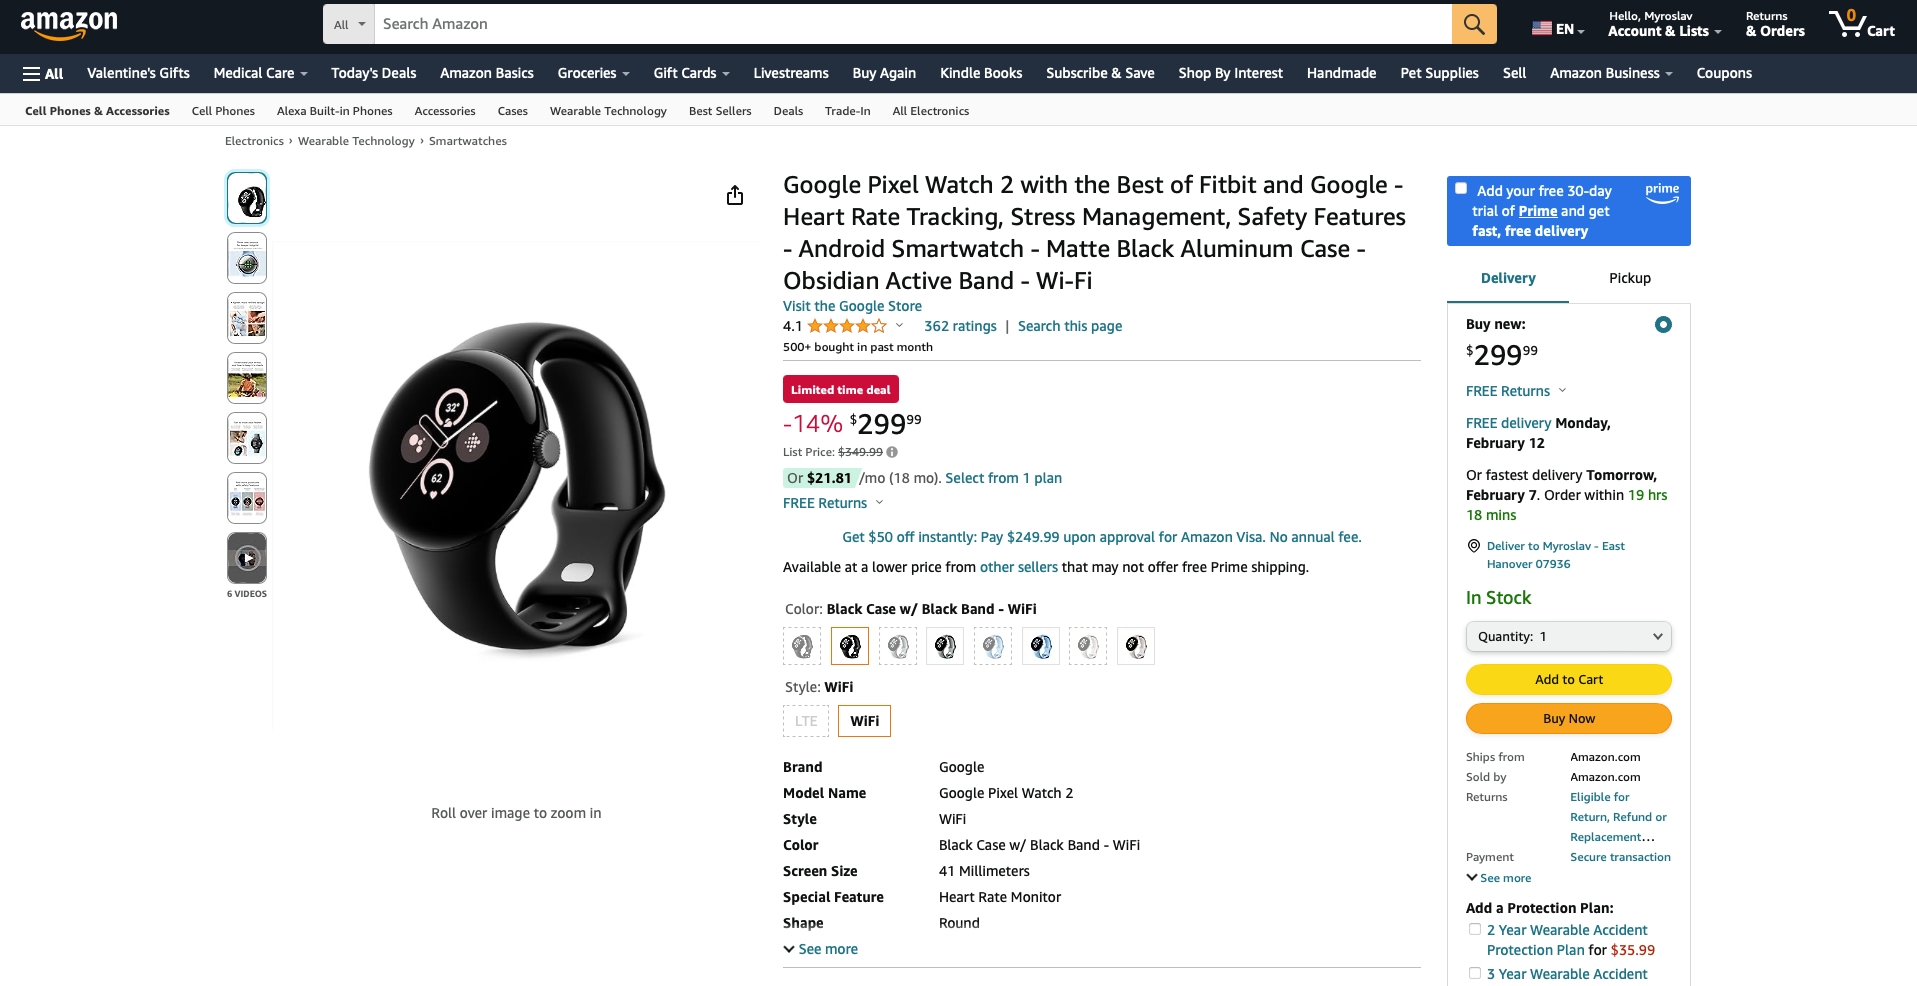Image resolution: width=1917 pixels, height=986 pixels.
Task: Click the orange search magnifier button
Action: [1474, 24]
